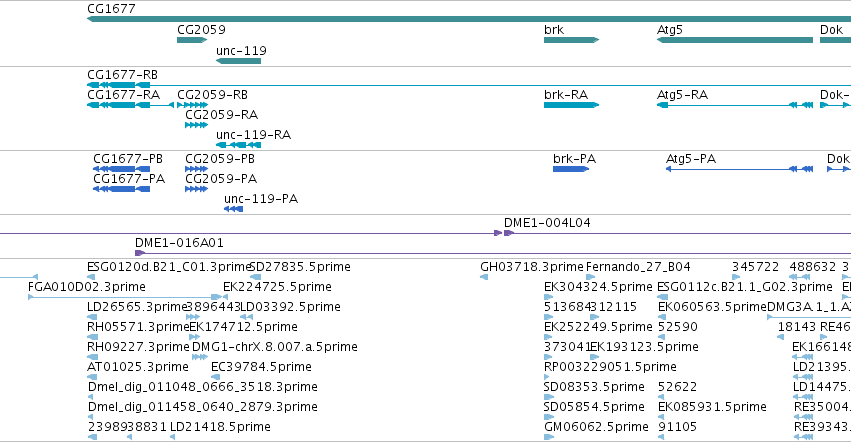
Task: Click the DMG1-chrX.8.007.a.5prime label
Action: (x=275, y=347)
